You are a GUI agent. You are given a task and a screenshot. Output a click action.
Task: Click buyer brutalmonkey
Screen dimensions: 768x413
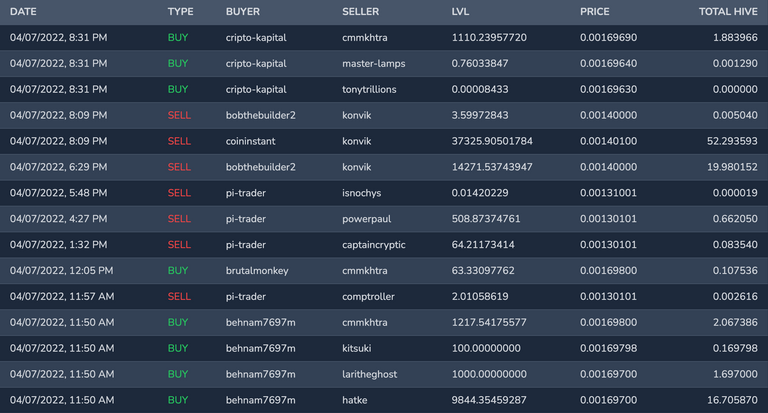257,271
